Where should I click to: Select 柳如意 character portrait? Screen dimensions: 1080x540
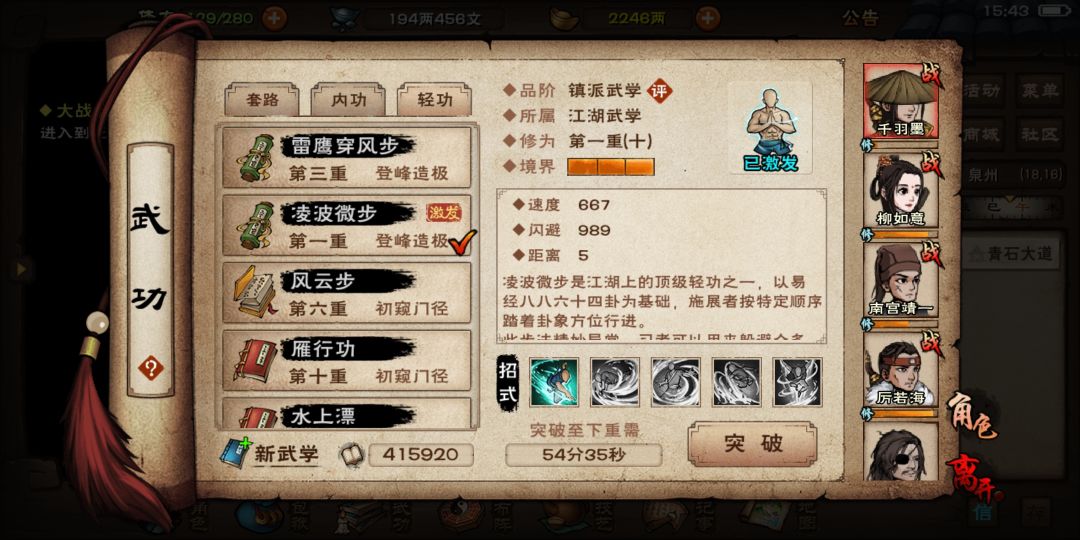[x=900, y=190]
